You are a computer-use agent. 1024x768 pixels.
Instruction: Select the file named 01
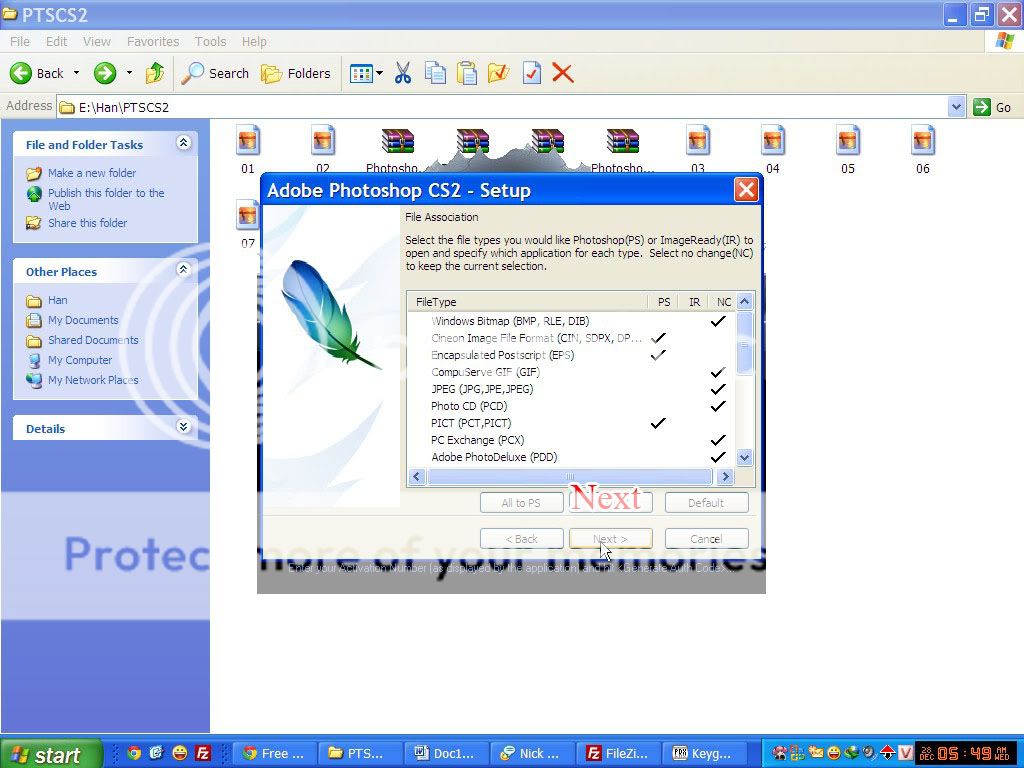pyautogui.click(x=248, y=150)
